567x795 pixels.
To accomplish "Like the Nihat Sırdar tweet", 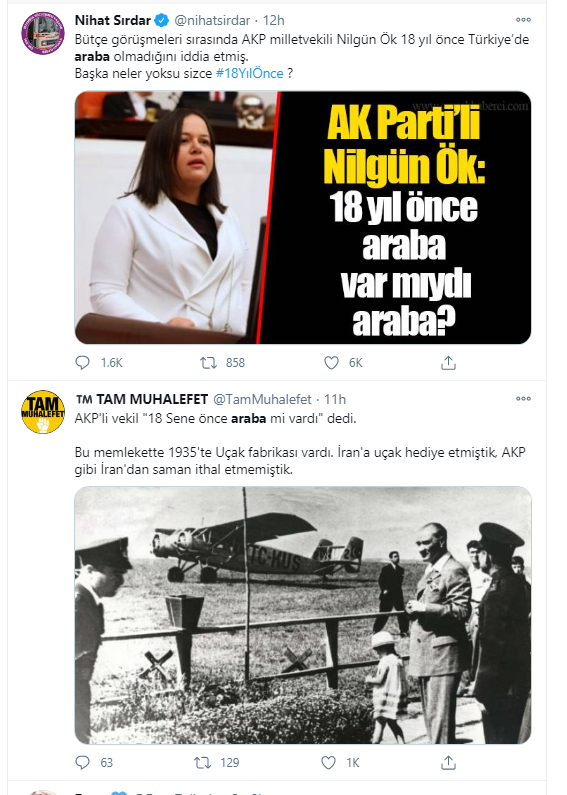I will [331, 363].
